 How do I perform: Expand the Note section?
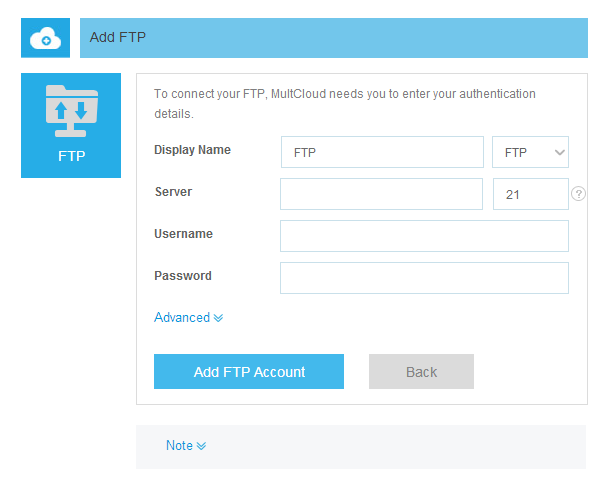180,446
